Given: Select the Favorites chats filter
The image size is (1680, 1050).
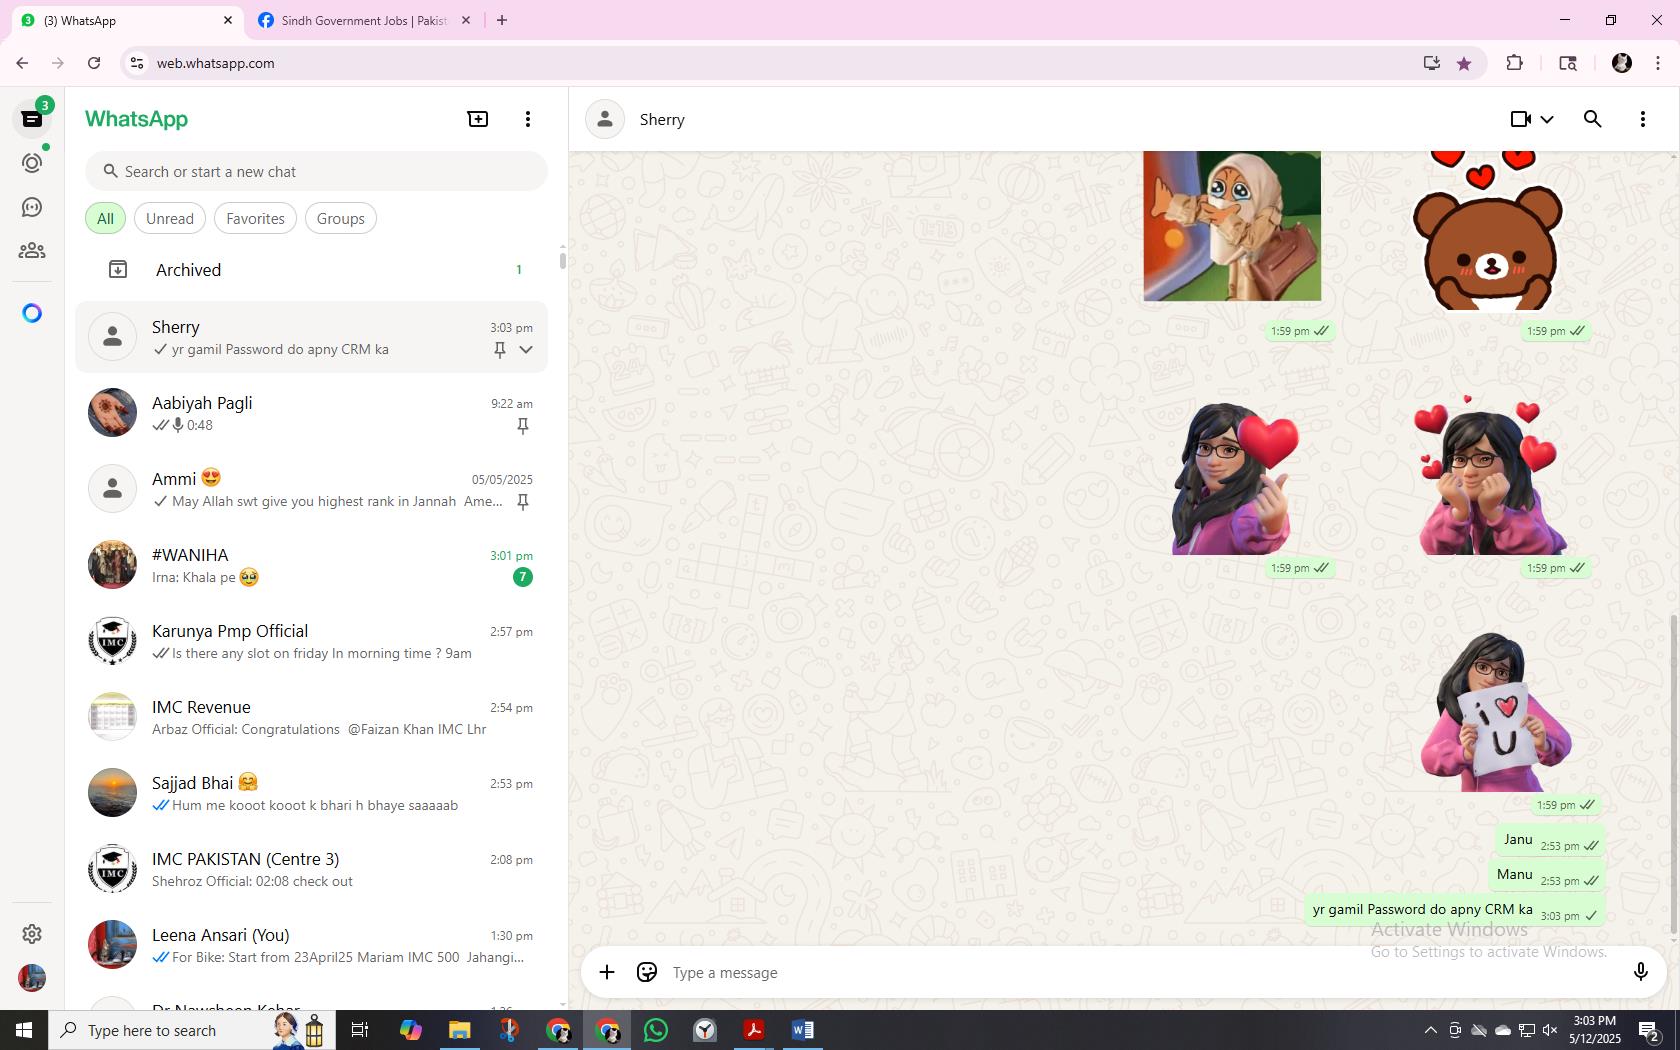Looking at the screenshot, I should point(255,218).
